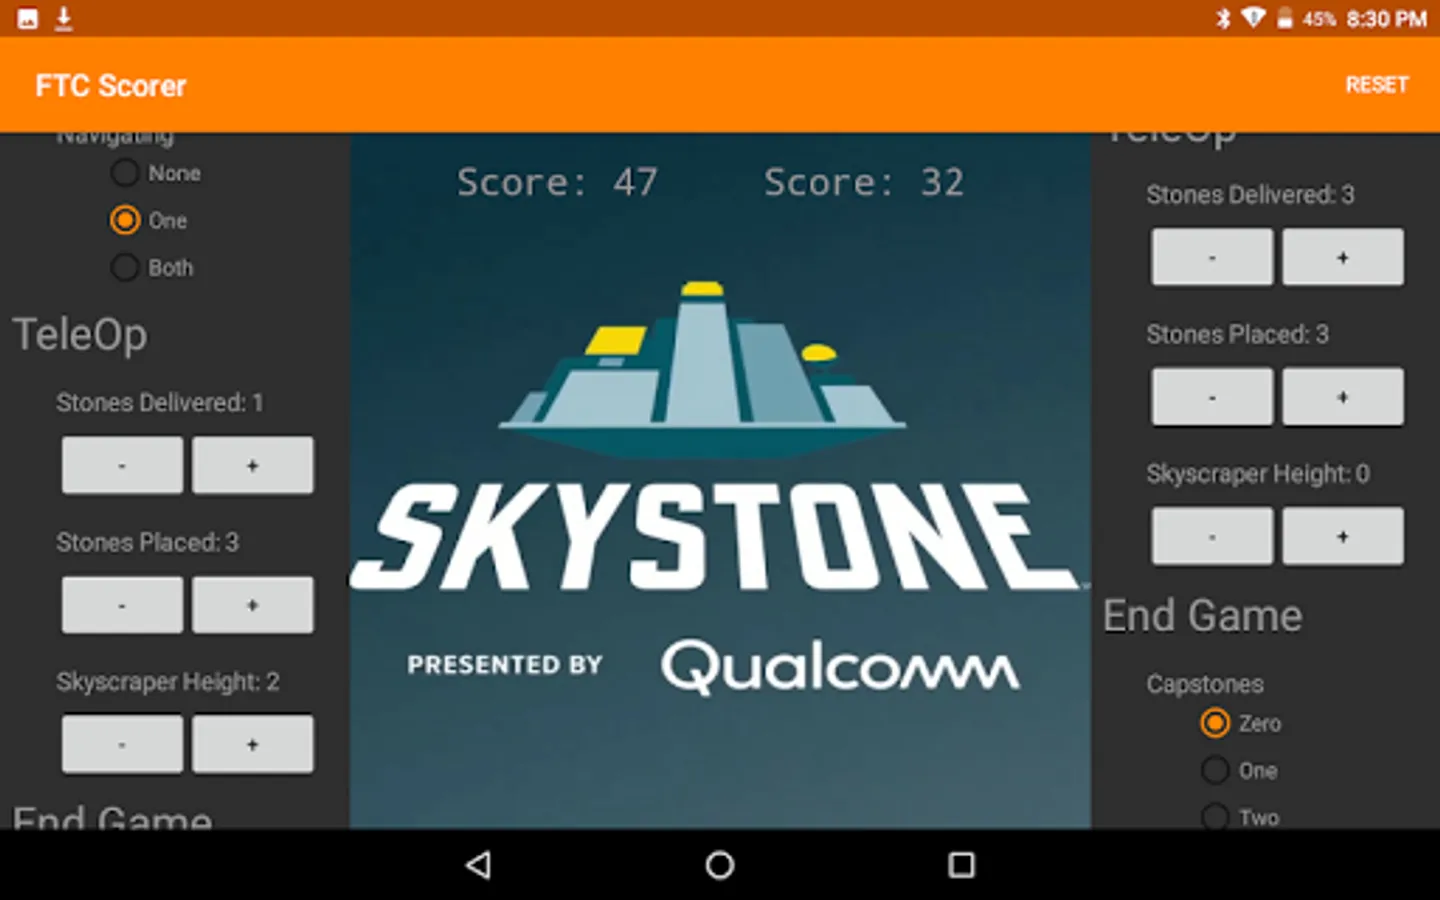Tap the FTC Scorer app title
1440x900 pixels.
(x=111, y=86)
